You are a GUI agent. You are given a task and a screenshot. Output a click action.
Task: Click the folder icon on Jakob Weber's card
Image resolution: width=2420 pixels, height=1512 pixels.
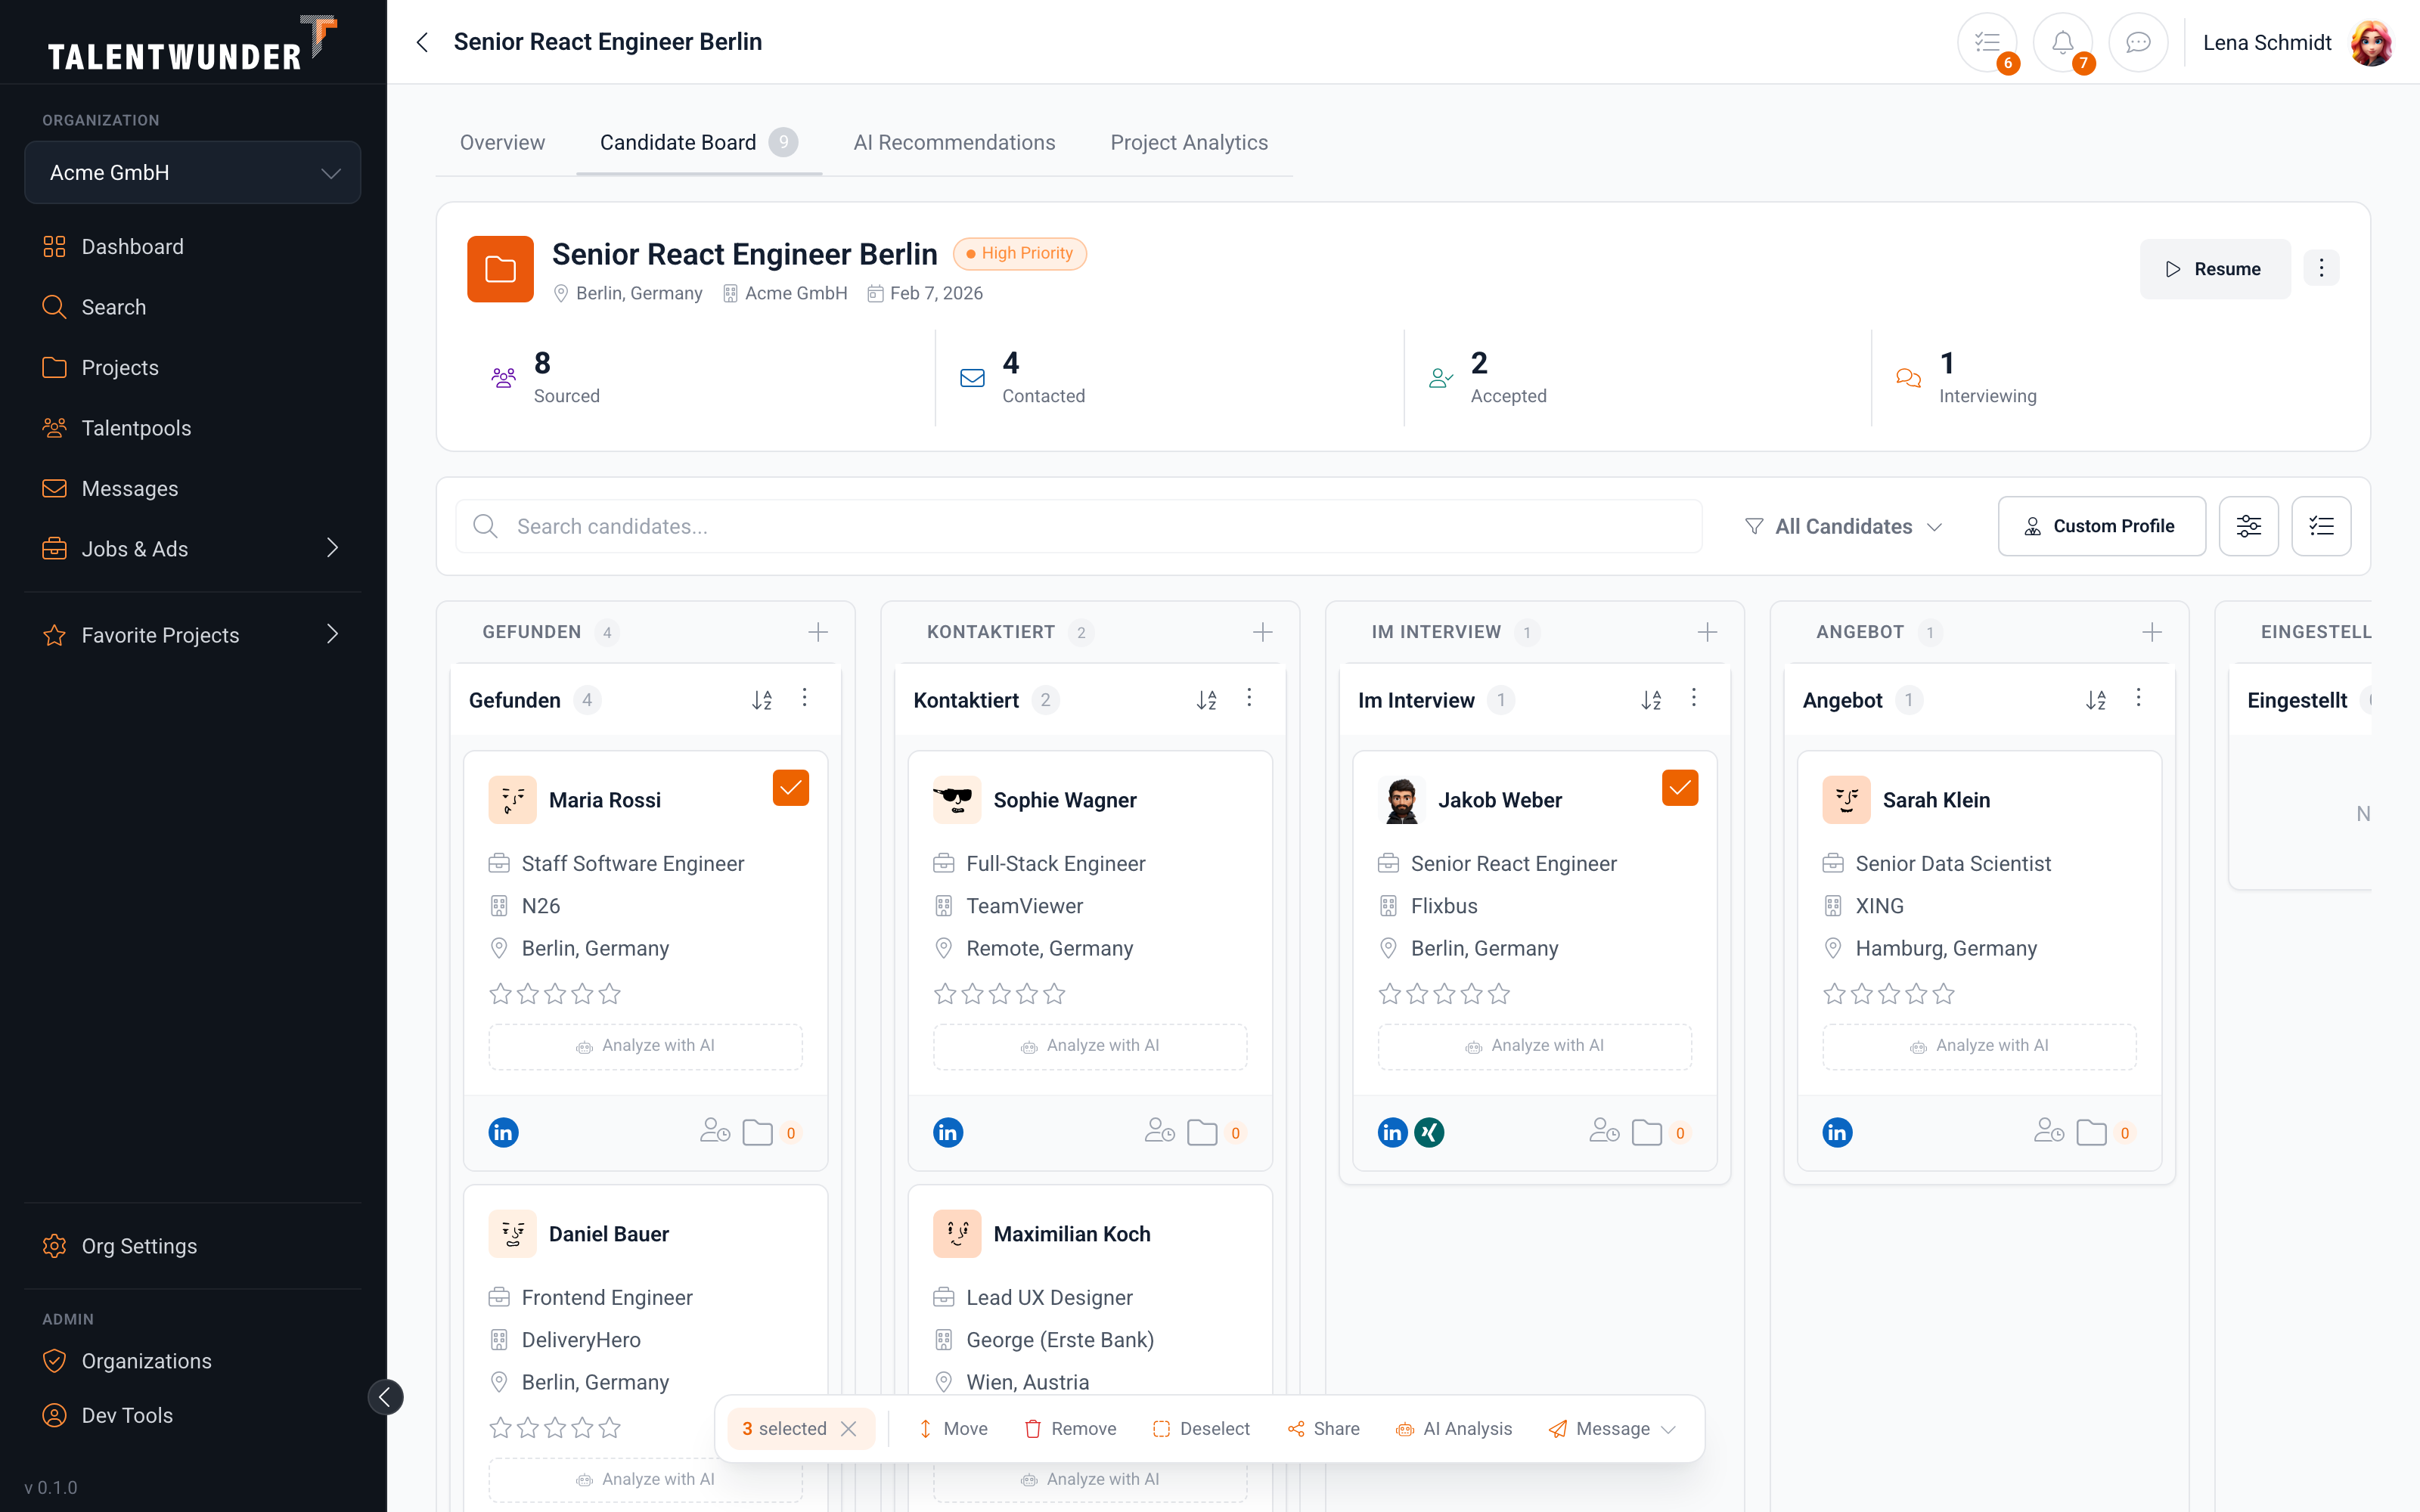coord(1646,1132)
